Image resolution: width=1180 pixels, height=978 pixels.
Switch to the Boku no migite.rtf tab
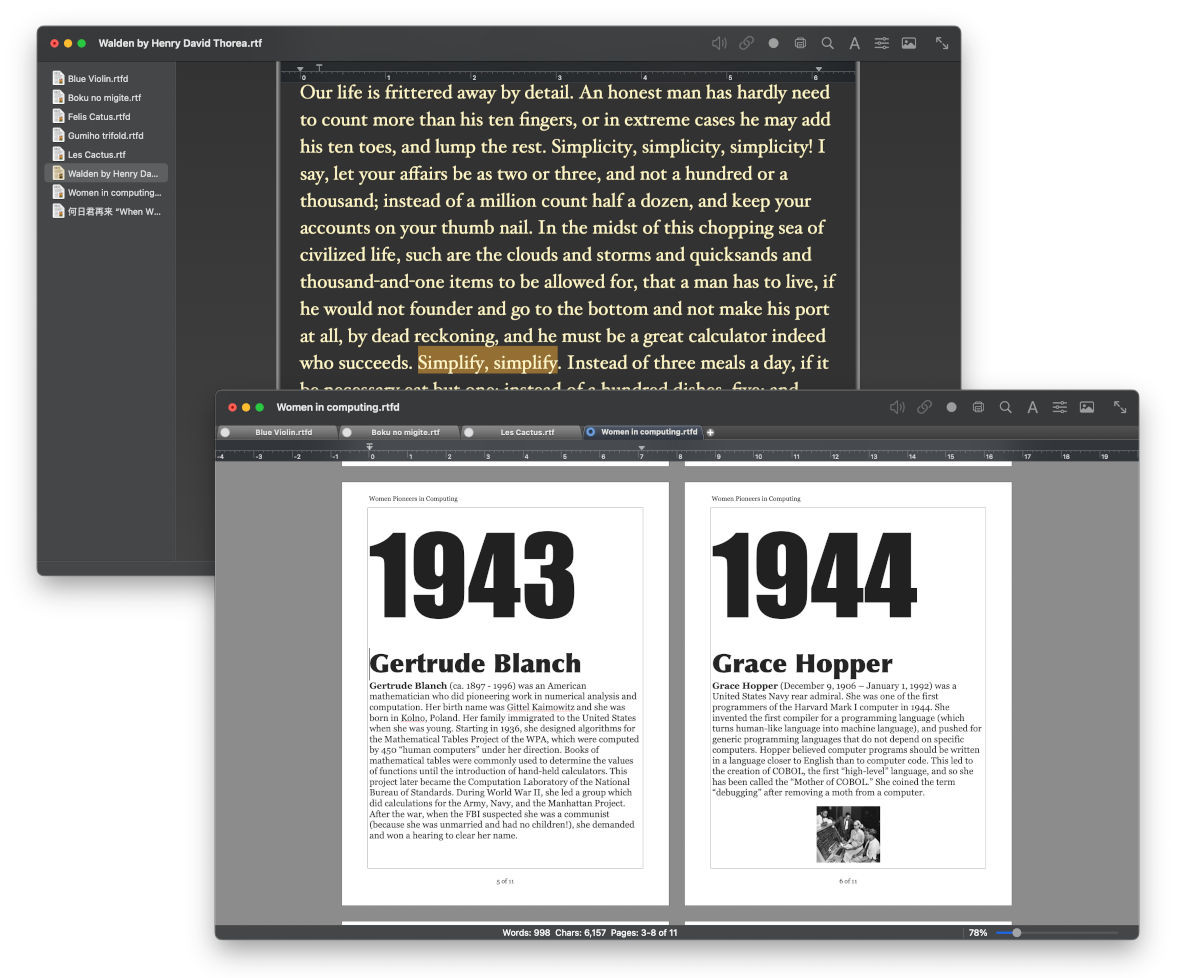pyautogui.click(x=405, y=432)
